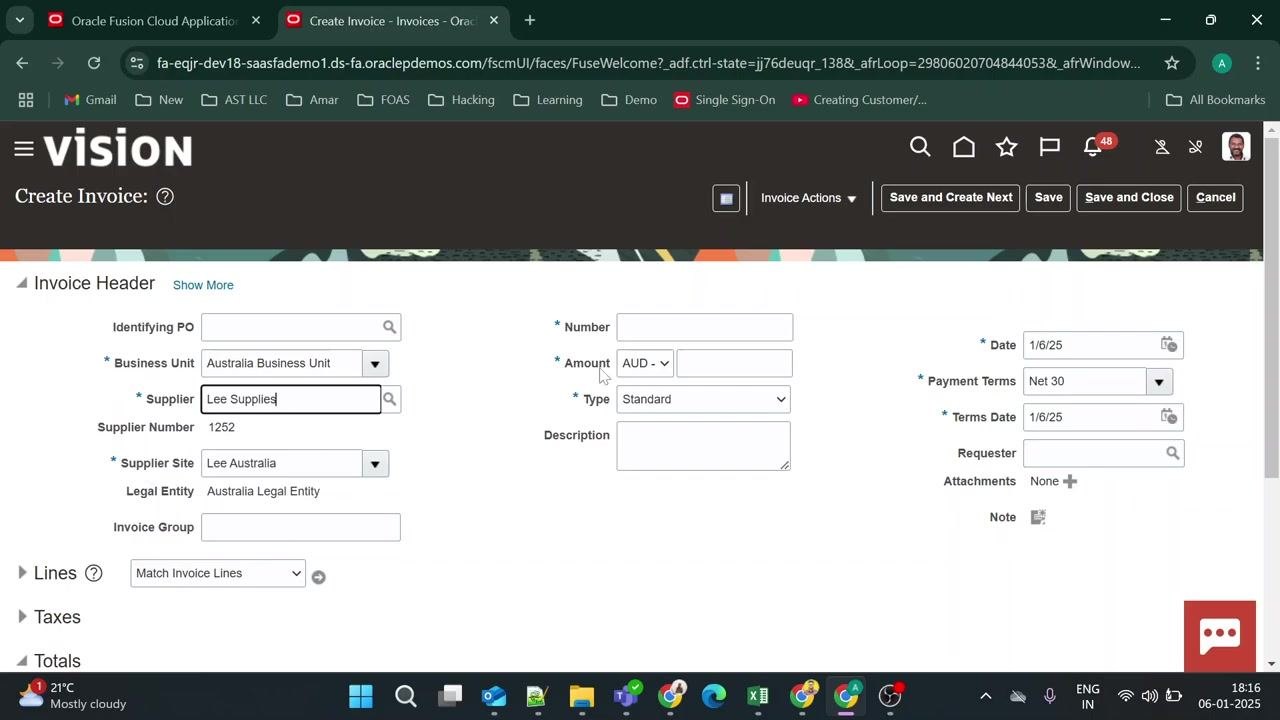Click the invoice Number field
The image size is (1280, 720).
click(x=705, y=327)
